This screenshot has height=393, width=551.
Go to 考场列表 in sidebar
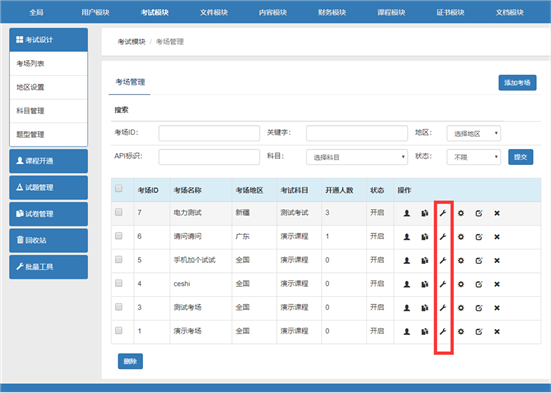[48, 64]
